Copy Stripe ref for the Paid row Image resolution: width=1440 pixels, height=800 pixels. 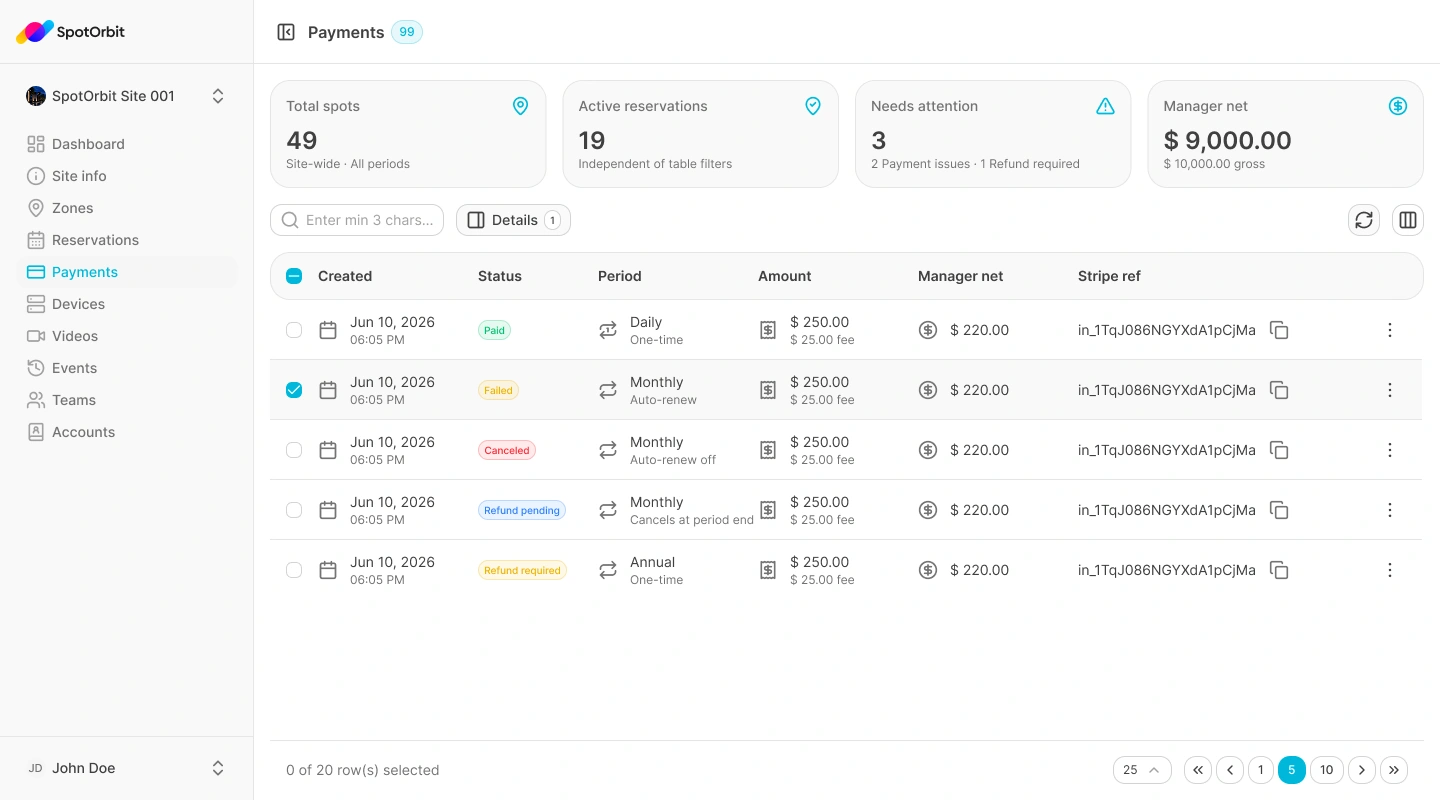point(1279,330)
